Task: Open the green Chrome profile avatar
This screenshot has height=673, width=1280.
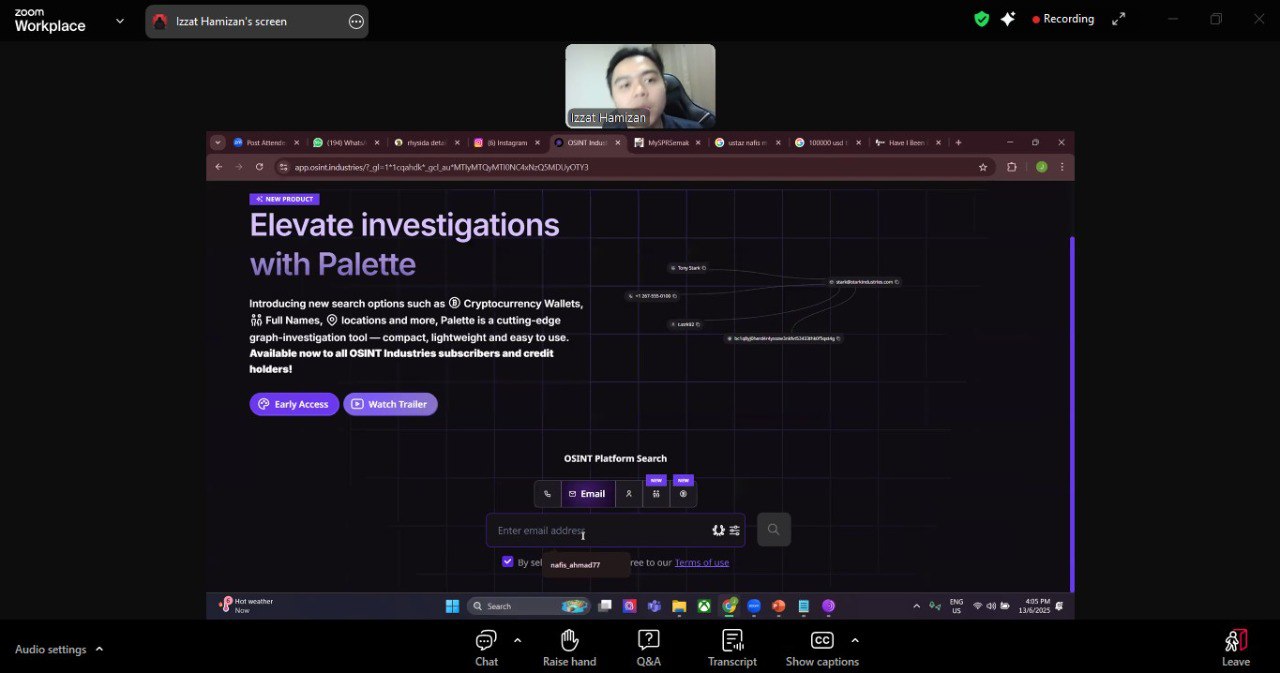Action: (x=1041, y=167)
